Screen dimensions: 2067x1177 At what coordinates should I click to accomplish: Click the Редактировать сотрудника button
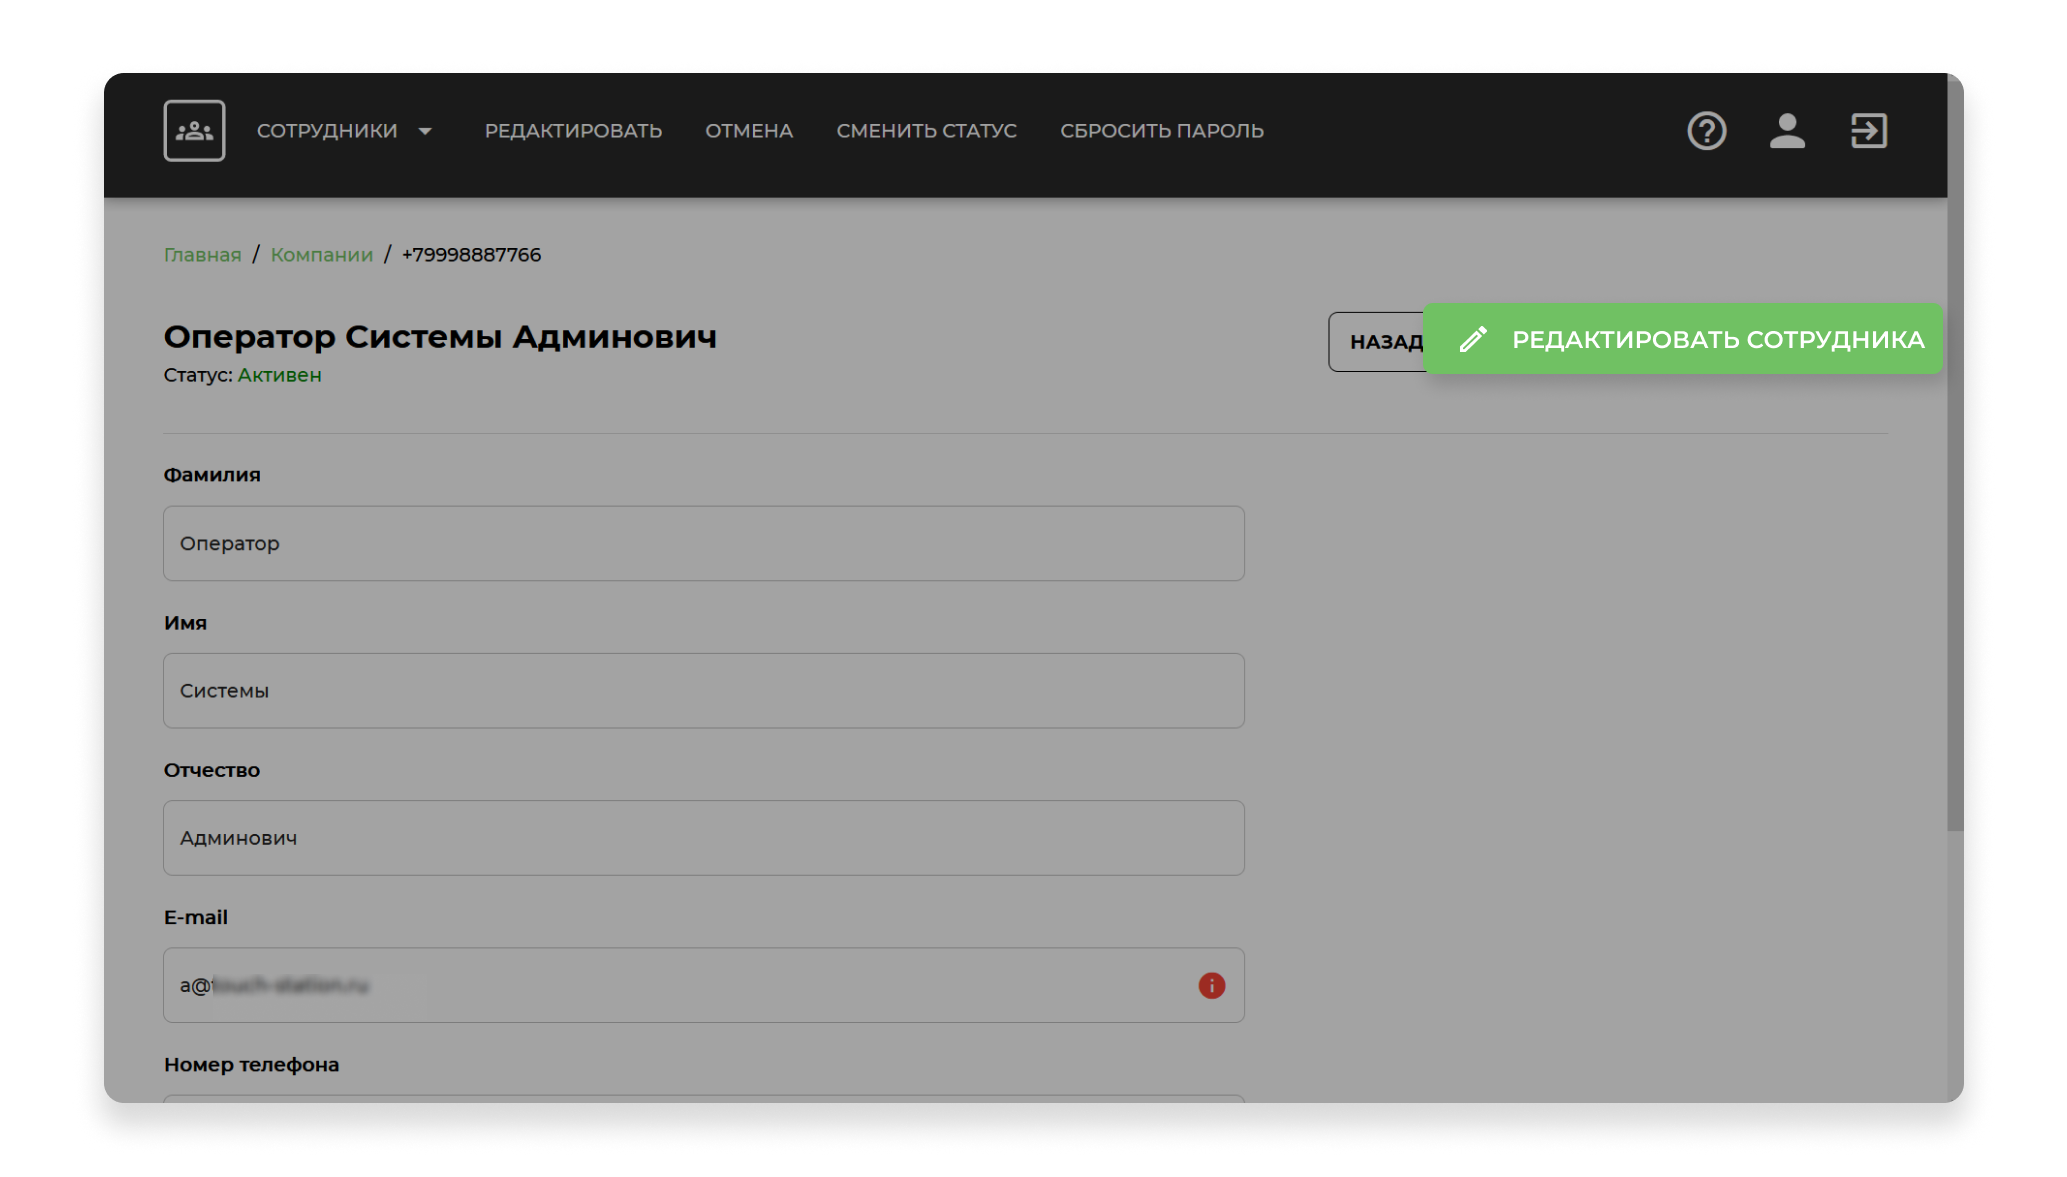point(1683,339)
